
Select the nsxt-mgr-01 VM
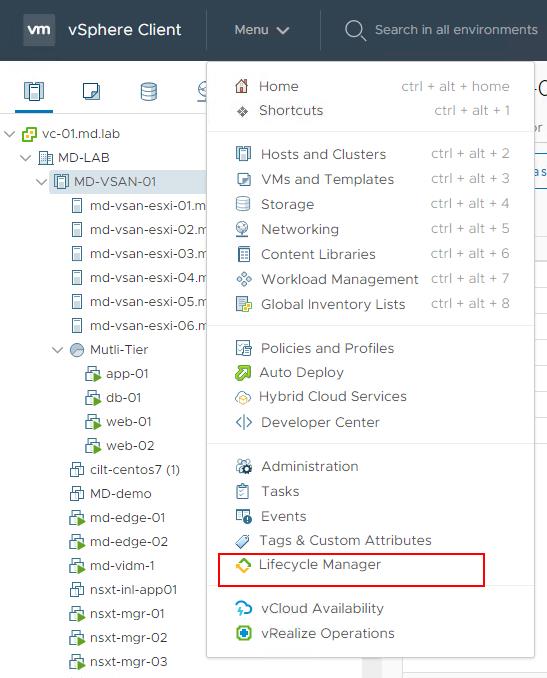[x=127, y=614]
